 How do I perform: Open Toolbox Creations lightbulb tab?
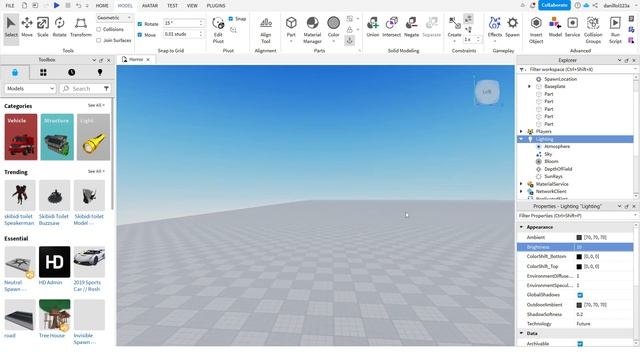point(100,72)
